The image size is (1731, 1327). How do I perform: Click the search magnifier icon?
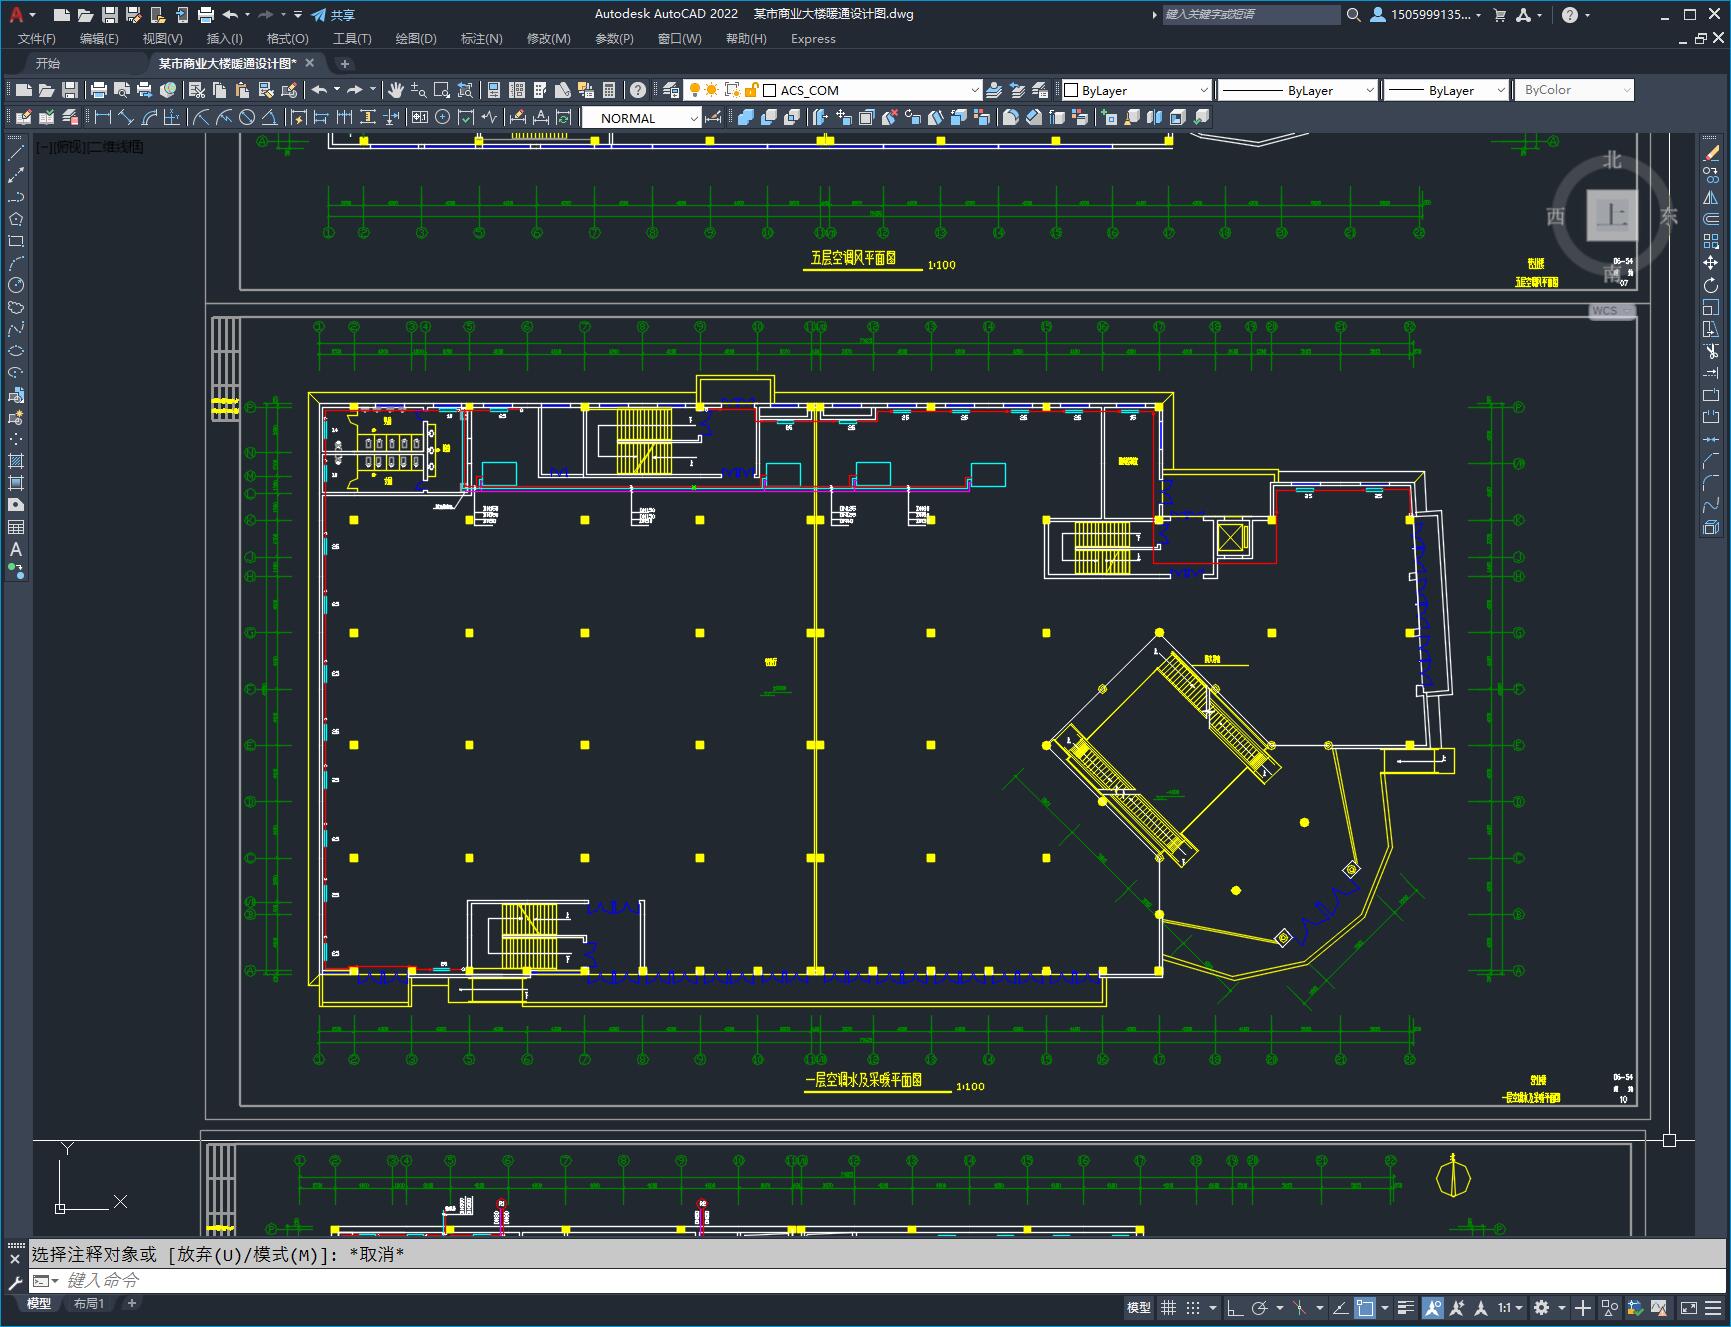(x=1353, y=14)
